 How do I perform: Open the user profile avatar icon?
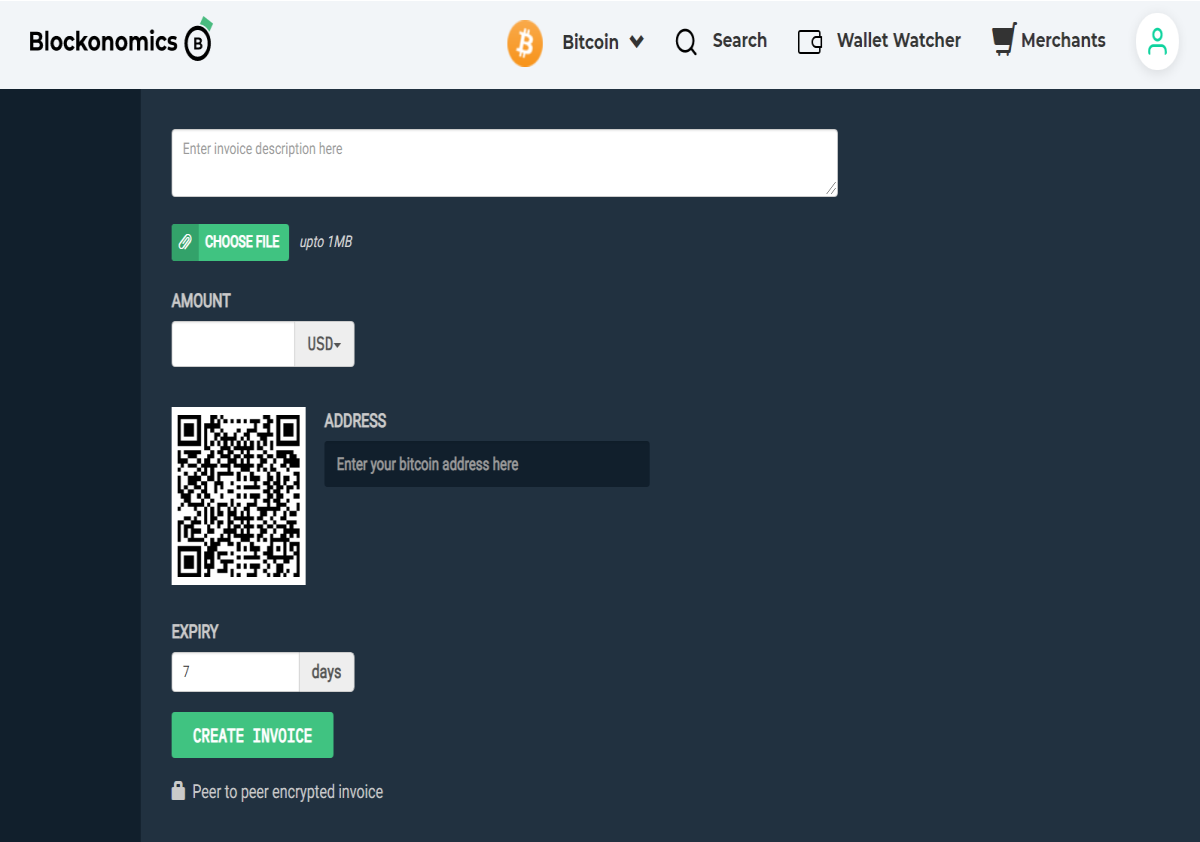point(1157,41)
